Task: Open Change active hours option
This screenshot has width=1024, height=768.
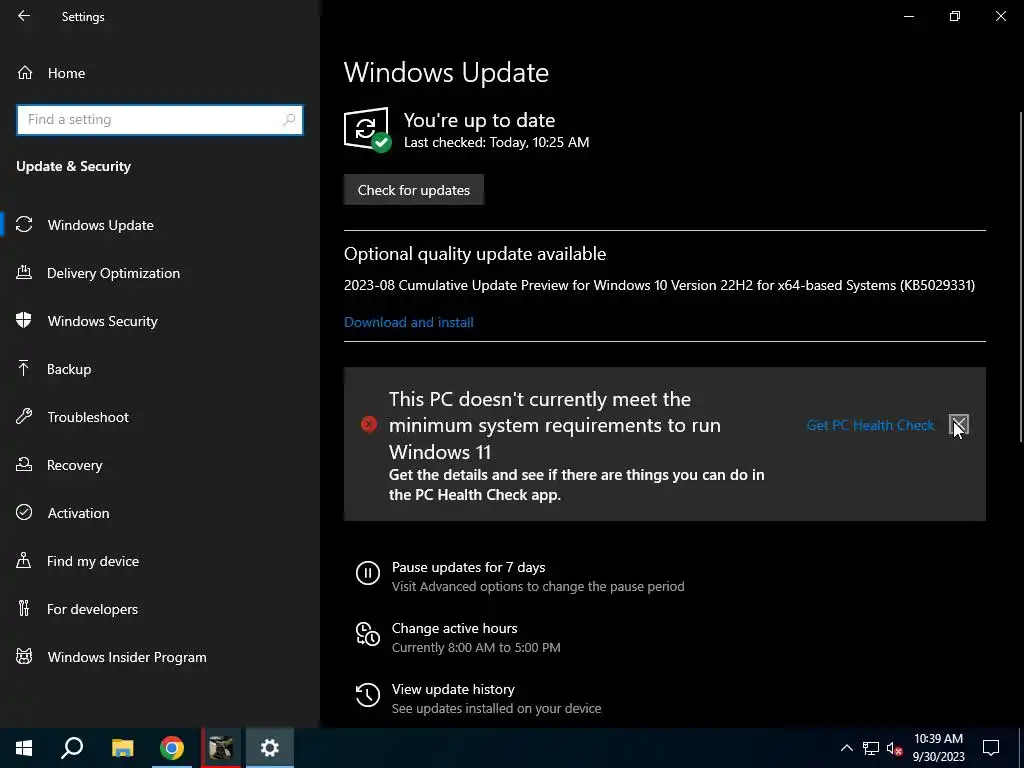Action: coord(455,628)
